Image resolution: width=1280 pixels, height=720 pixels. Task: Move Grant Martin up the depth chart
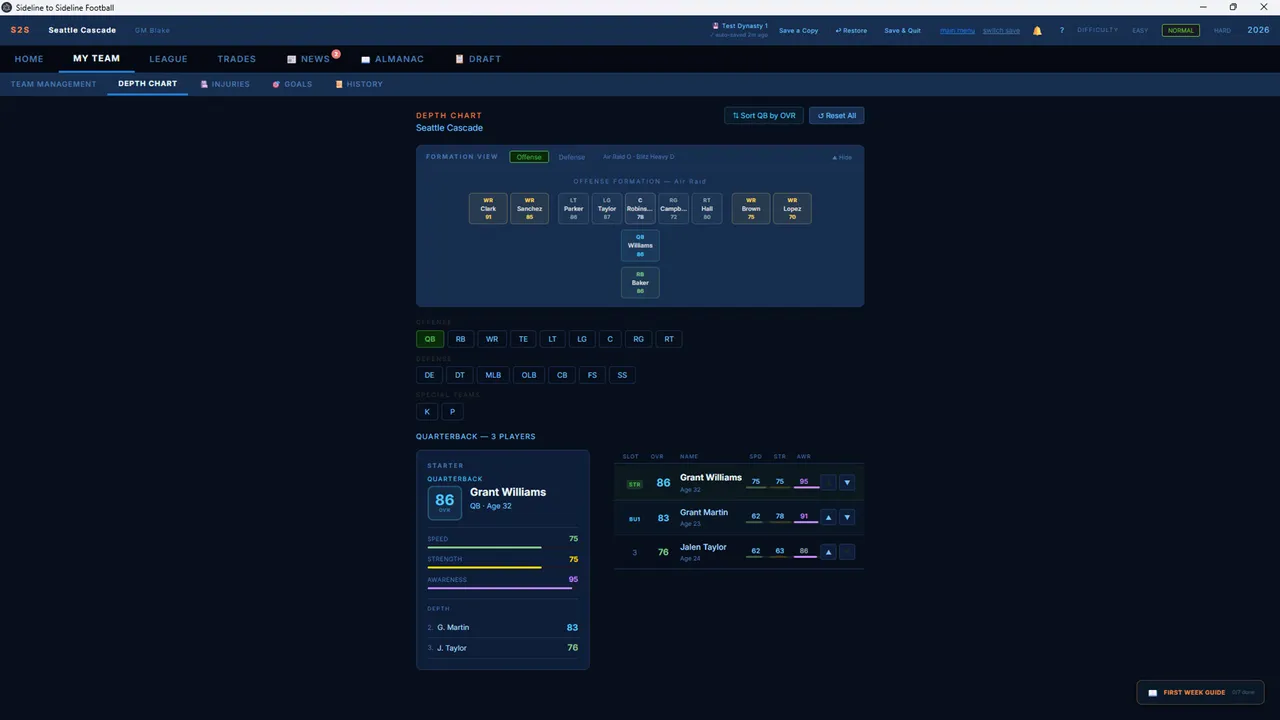tap(828, 517)
